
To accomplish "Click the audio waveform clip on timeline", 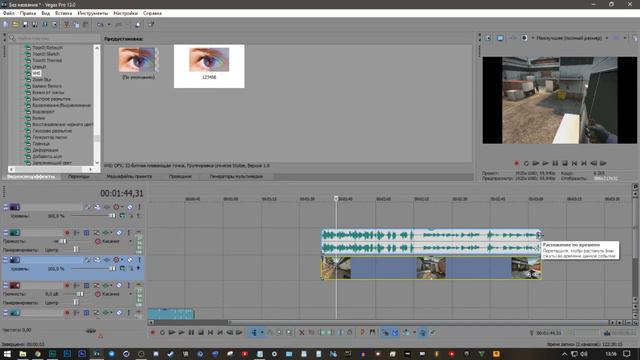I will (x=431, y=242).
